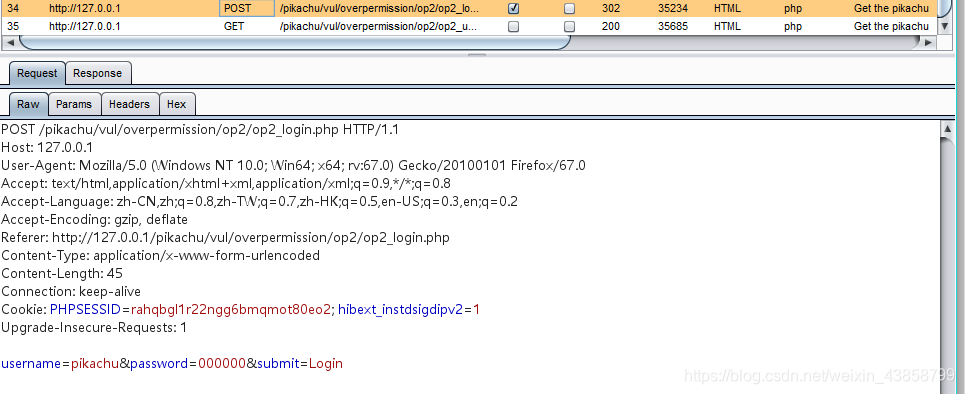This screenshot has height=394, width=965.
Task: Click the history table horizontal scrollbar thumb
Action: click(294, 42)
